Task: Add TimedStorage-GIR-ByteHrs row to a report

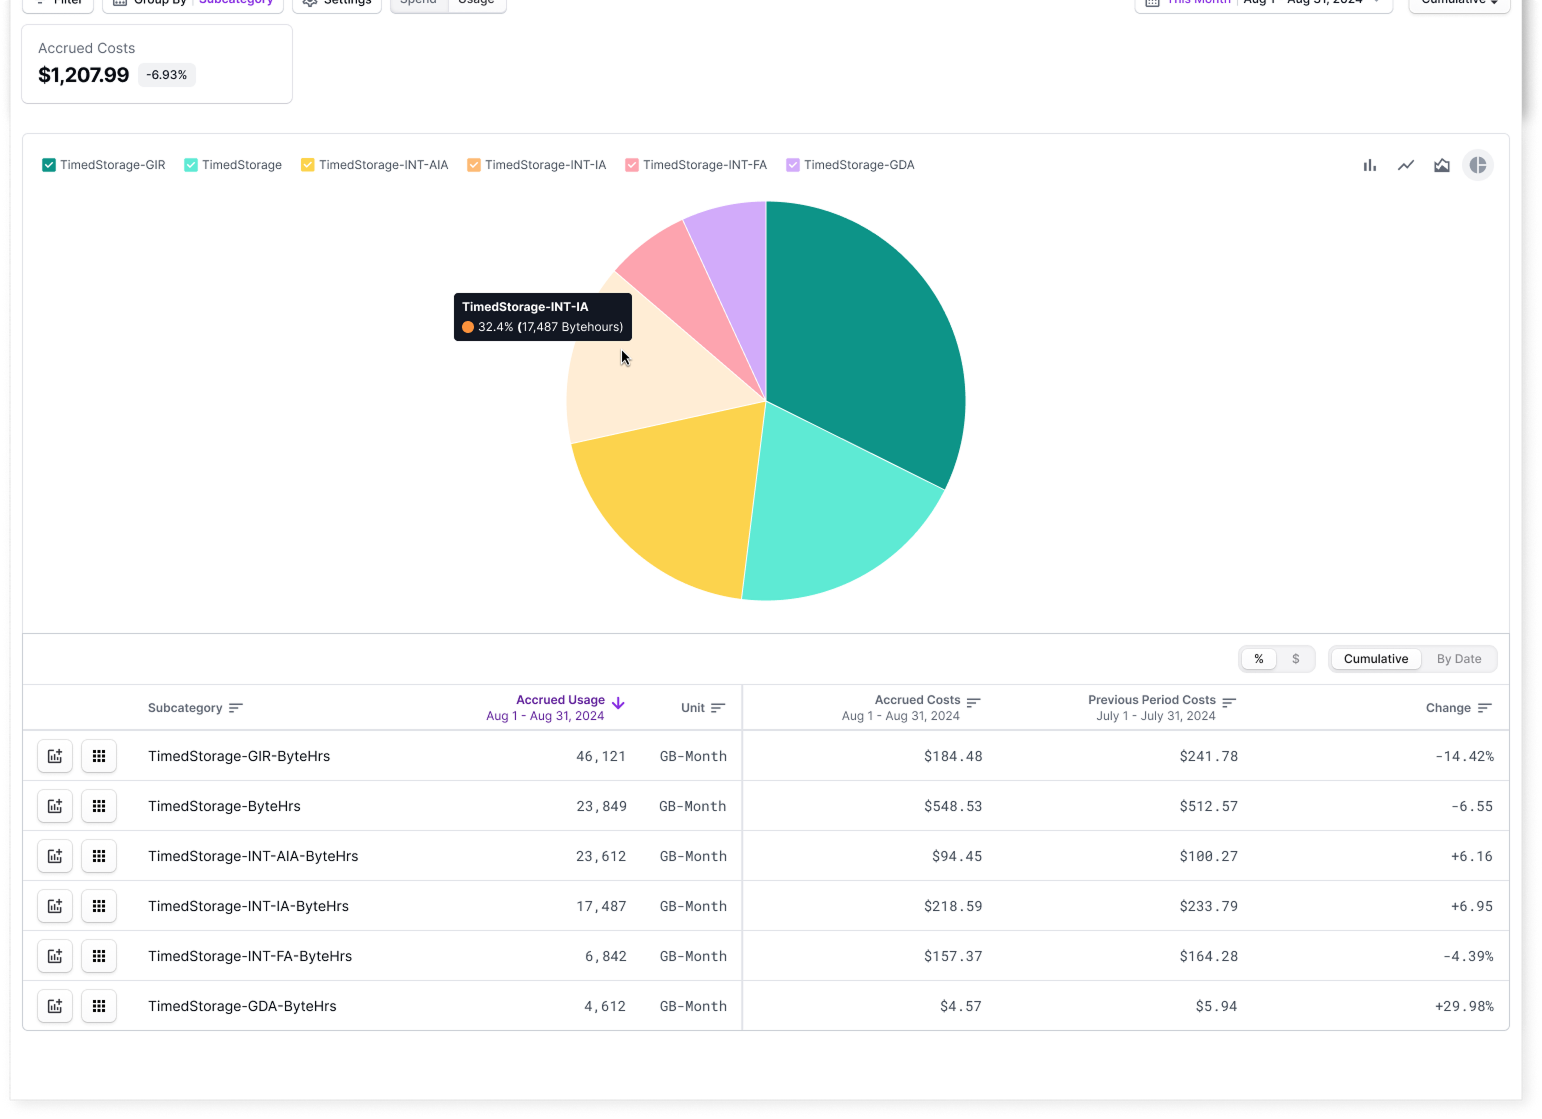Action: (x=55, y=756)
